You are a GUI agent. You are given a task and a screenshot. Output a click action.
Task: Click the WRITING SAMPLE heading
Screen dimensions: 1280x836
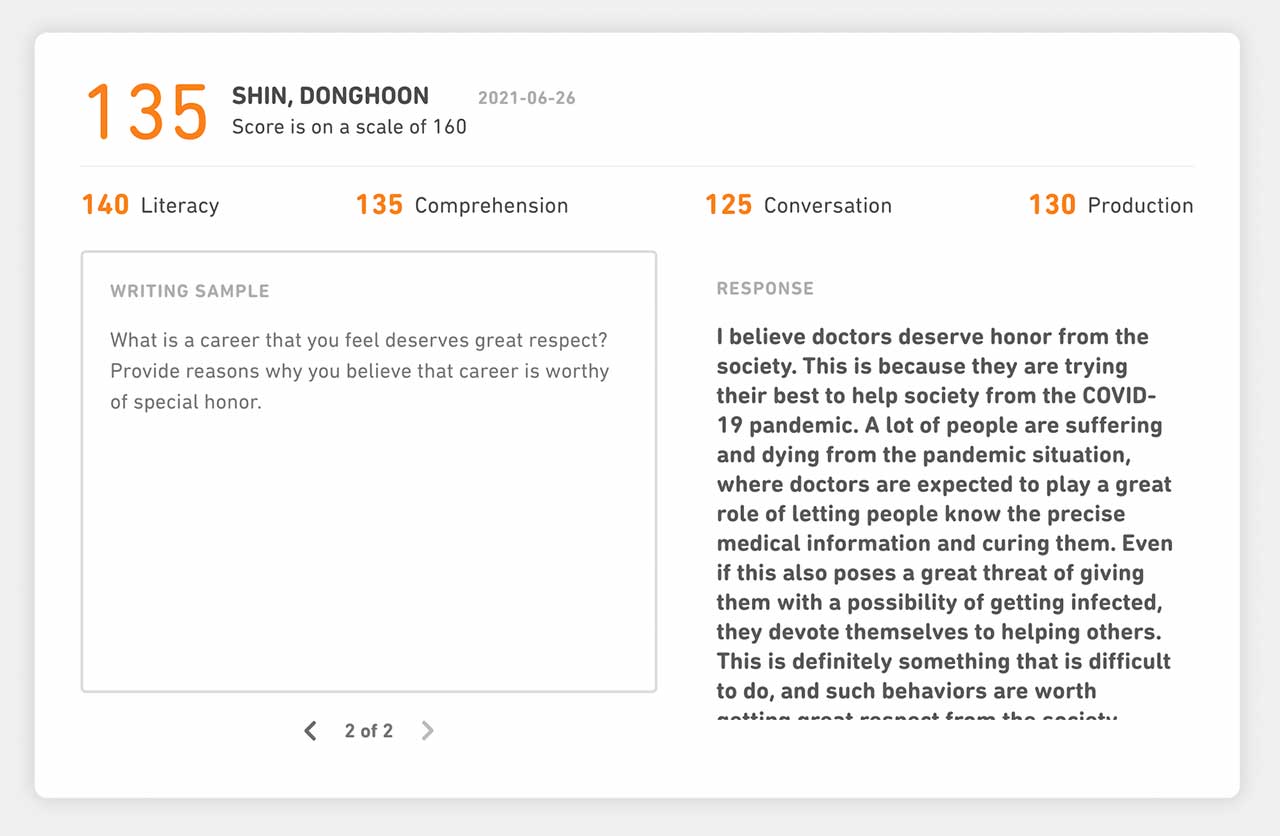[190, 291]
